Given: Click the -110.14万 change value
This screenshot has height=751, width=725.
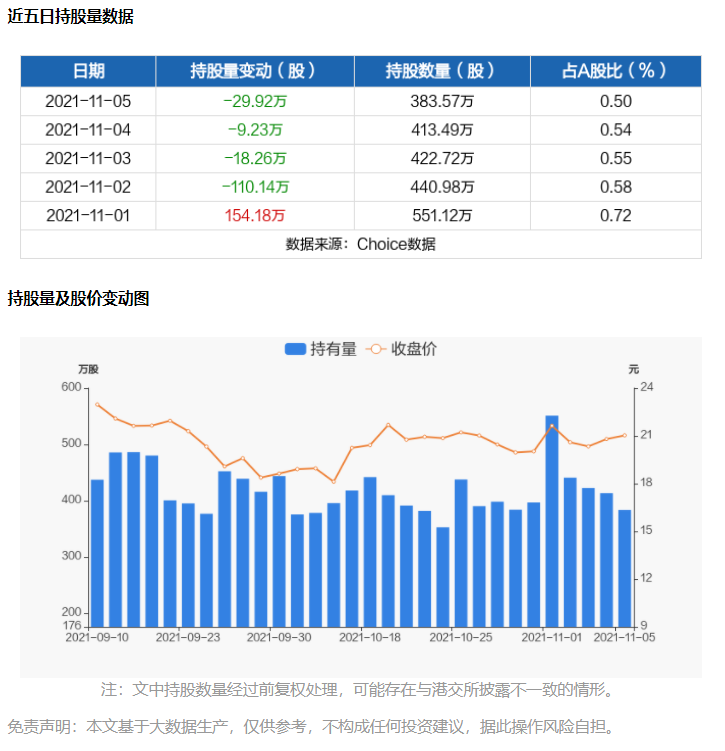Looking at the screenshot, I should pyautogui.click(x=255, y=187).
